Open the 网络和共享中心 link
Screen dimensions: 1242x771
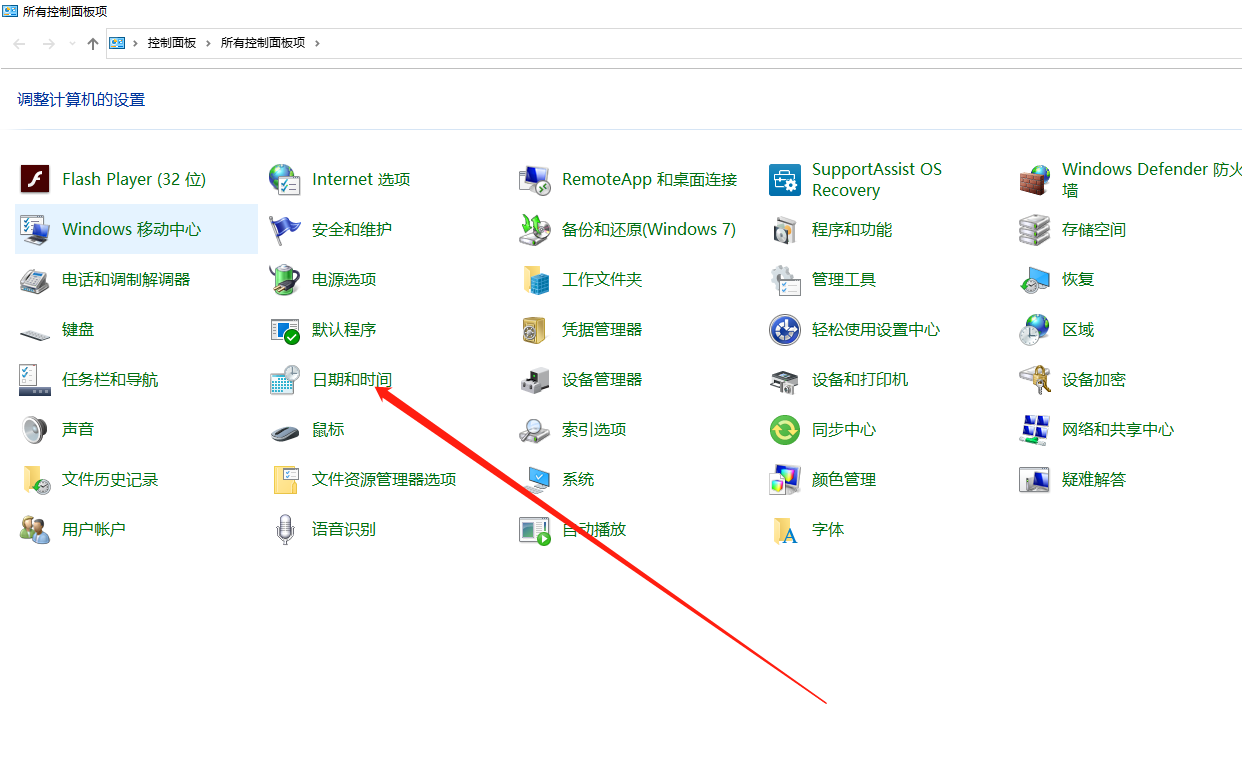1117,430
